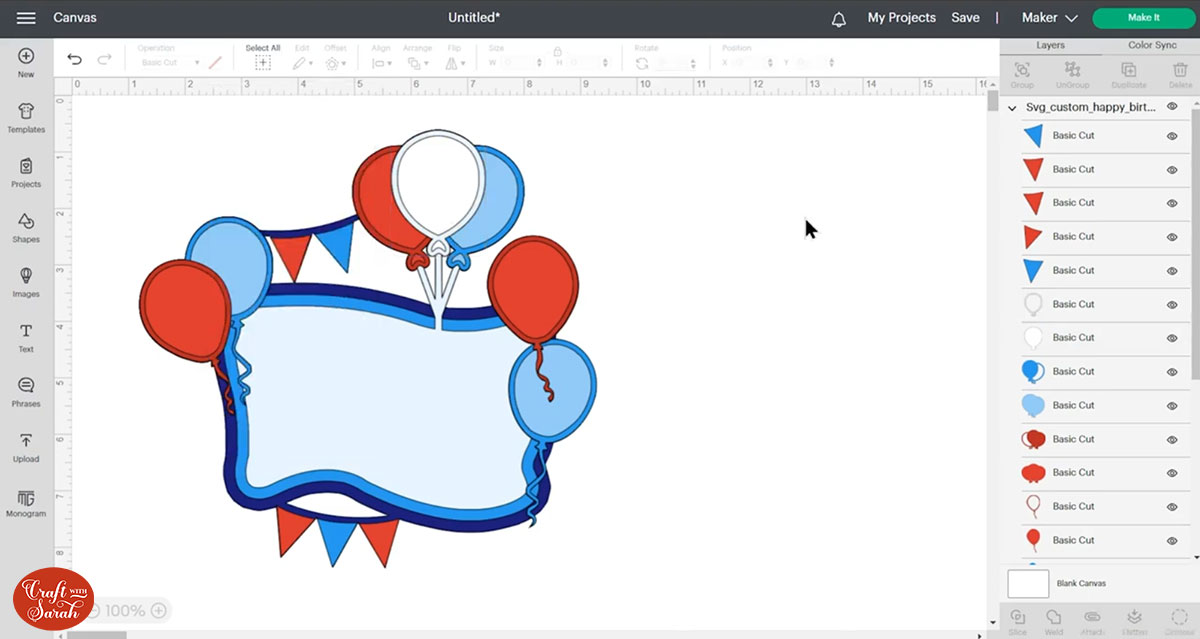Open the hamburger main menu
The image size is (1200, 639).
26,18
